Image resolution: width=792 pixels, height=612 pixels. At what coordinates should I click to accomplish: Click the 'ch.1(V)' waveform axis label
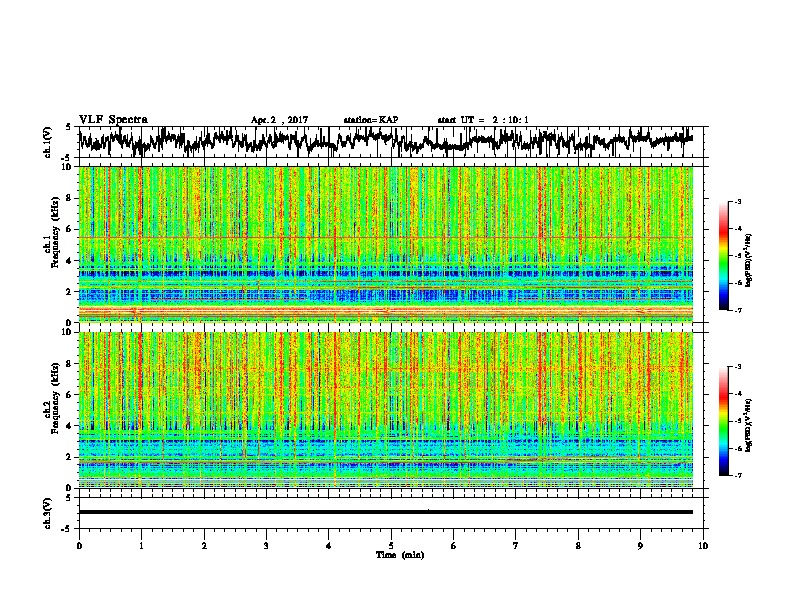click(x=48, y=142)
